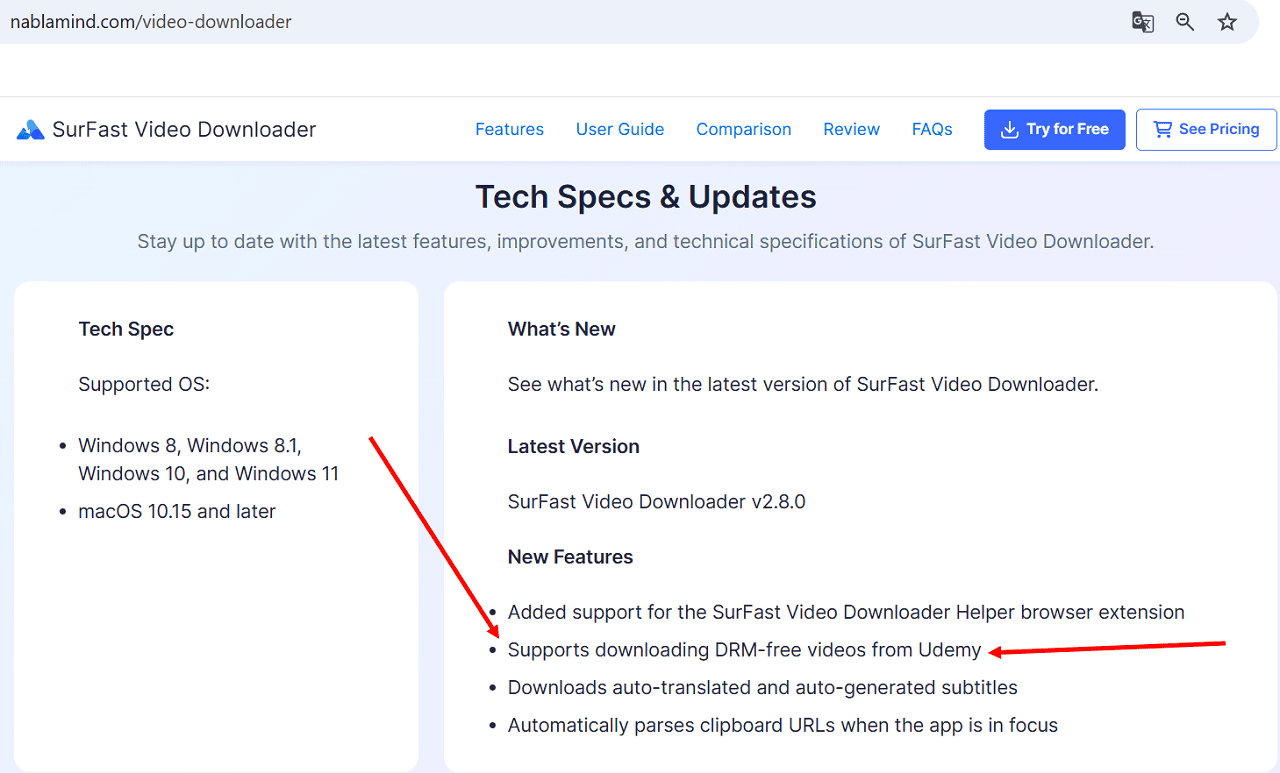The image size is (1280, 773).
Task: Click the Tech Specs & Updates heading
Action: click(645, 197)
